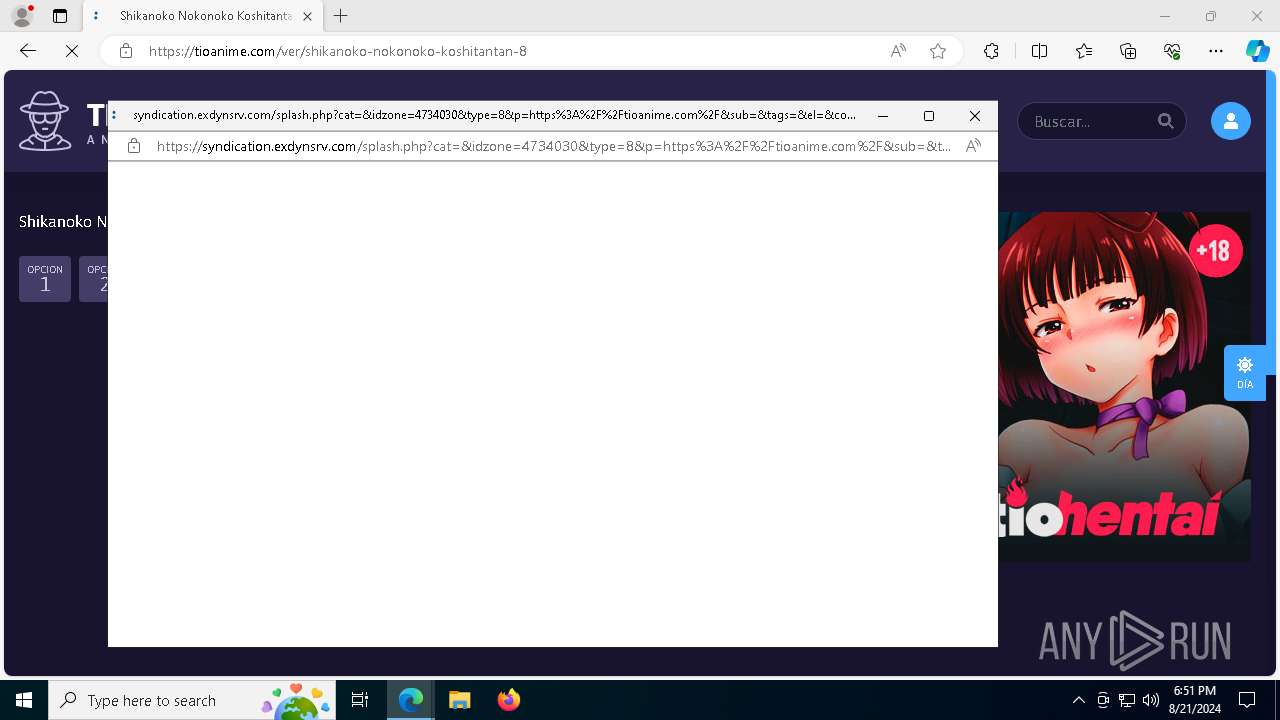This screenshot has width=1280, height=720.
Task: Open a new browser tab
Action: click(341, 16)
